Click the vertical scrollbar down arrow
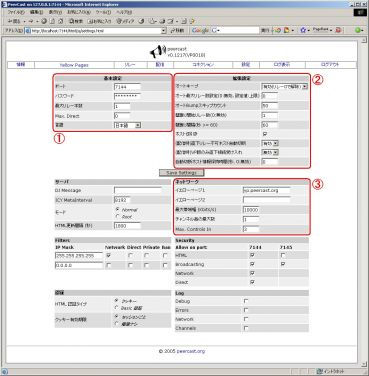The width and height of the screenshot is (369, 376). coord(364,364)
